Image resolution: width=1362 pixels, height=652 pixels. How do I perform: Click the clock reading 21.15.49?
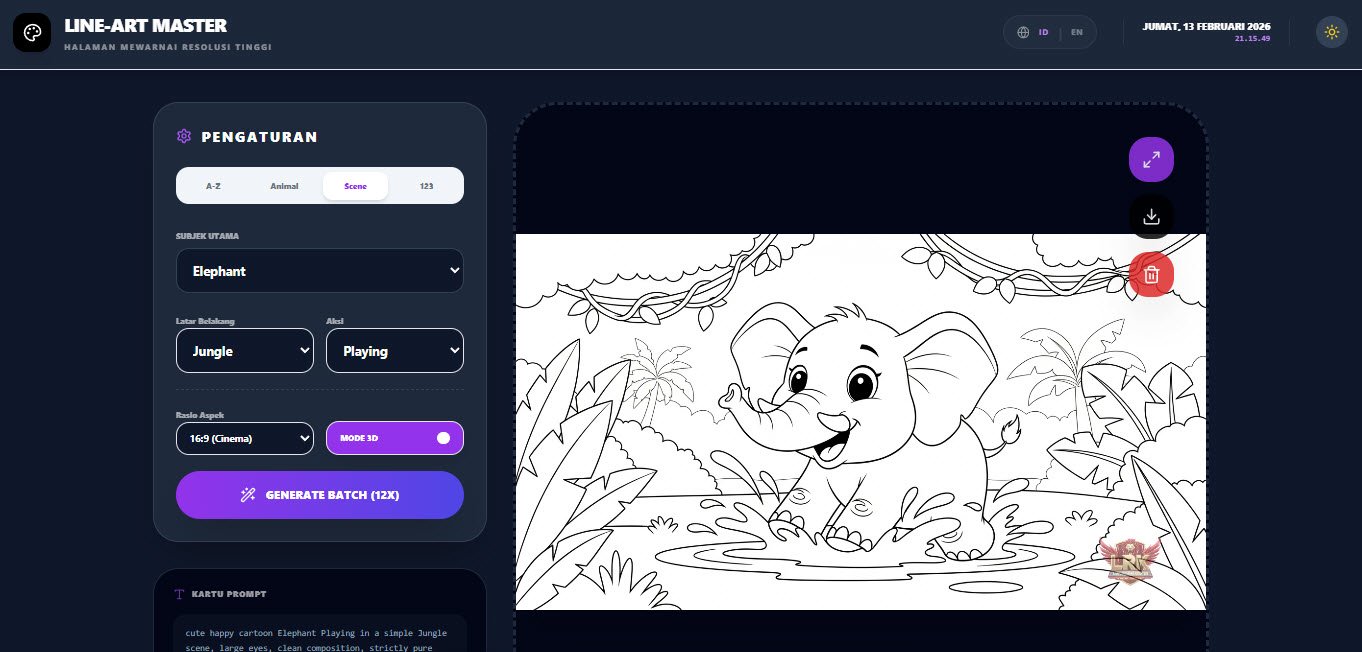point(1253,38)
